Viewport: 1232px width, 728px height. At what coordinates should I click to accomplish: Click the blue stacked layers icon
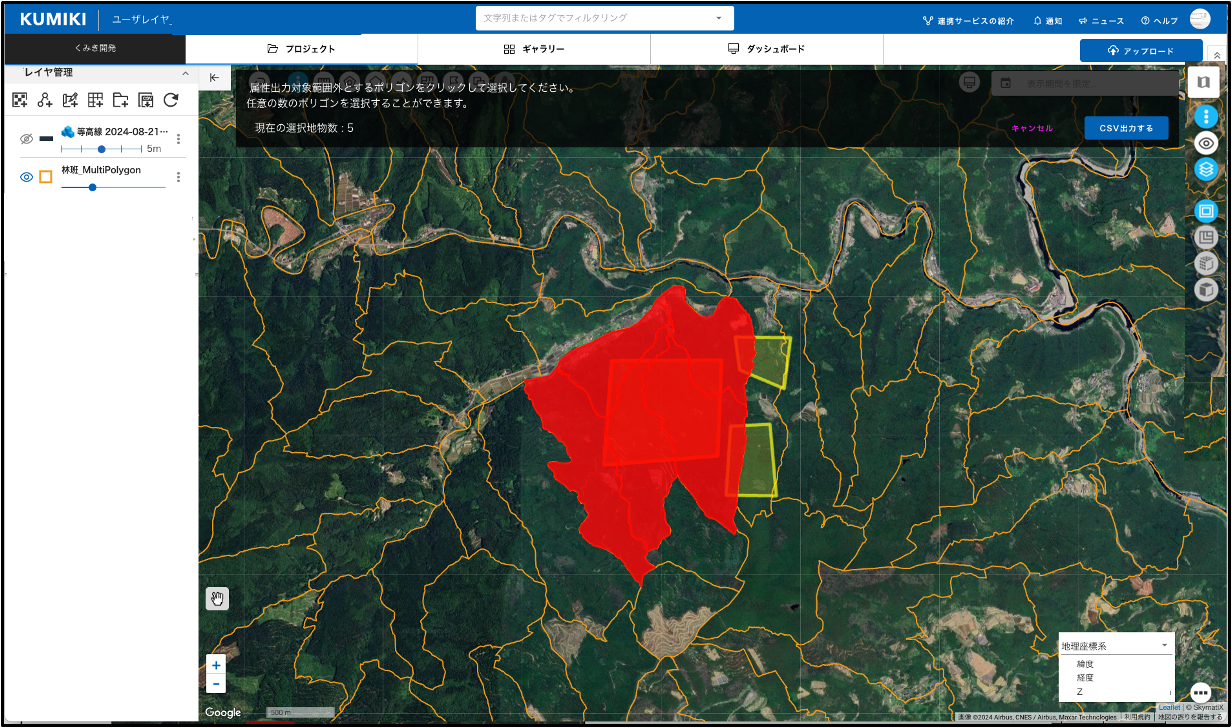pyautogui.click(x=1206, y=169)
